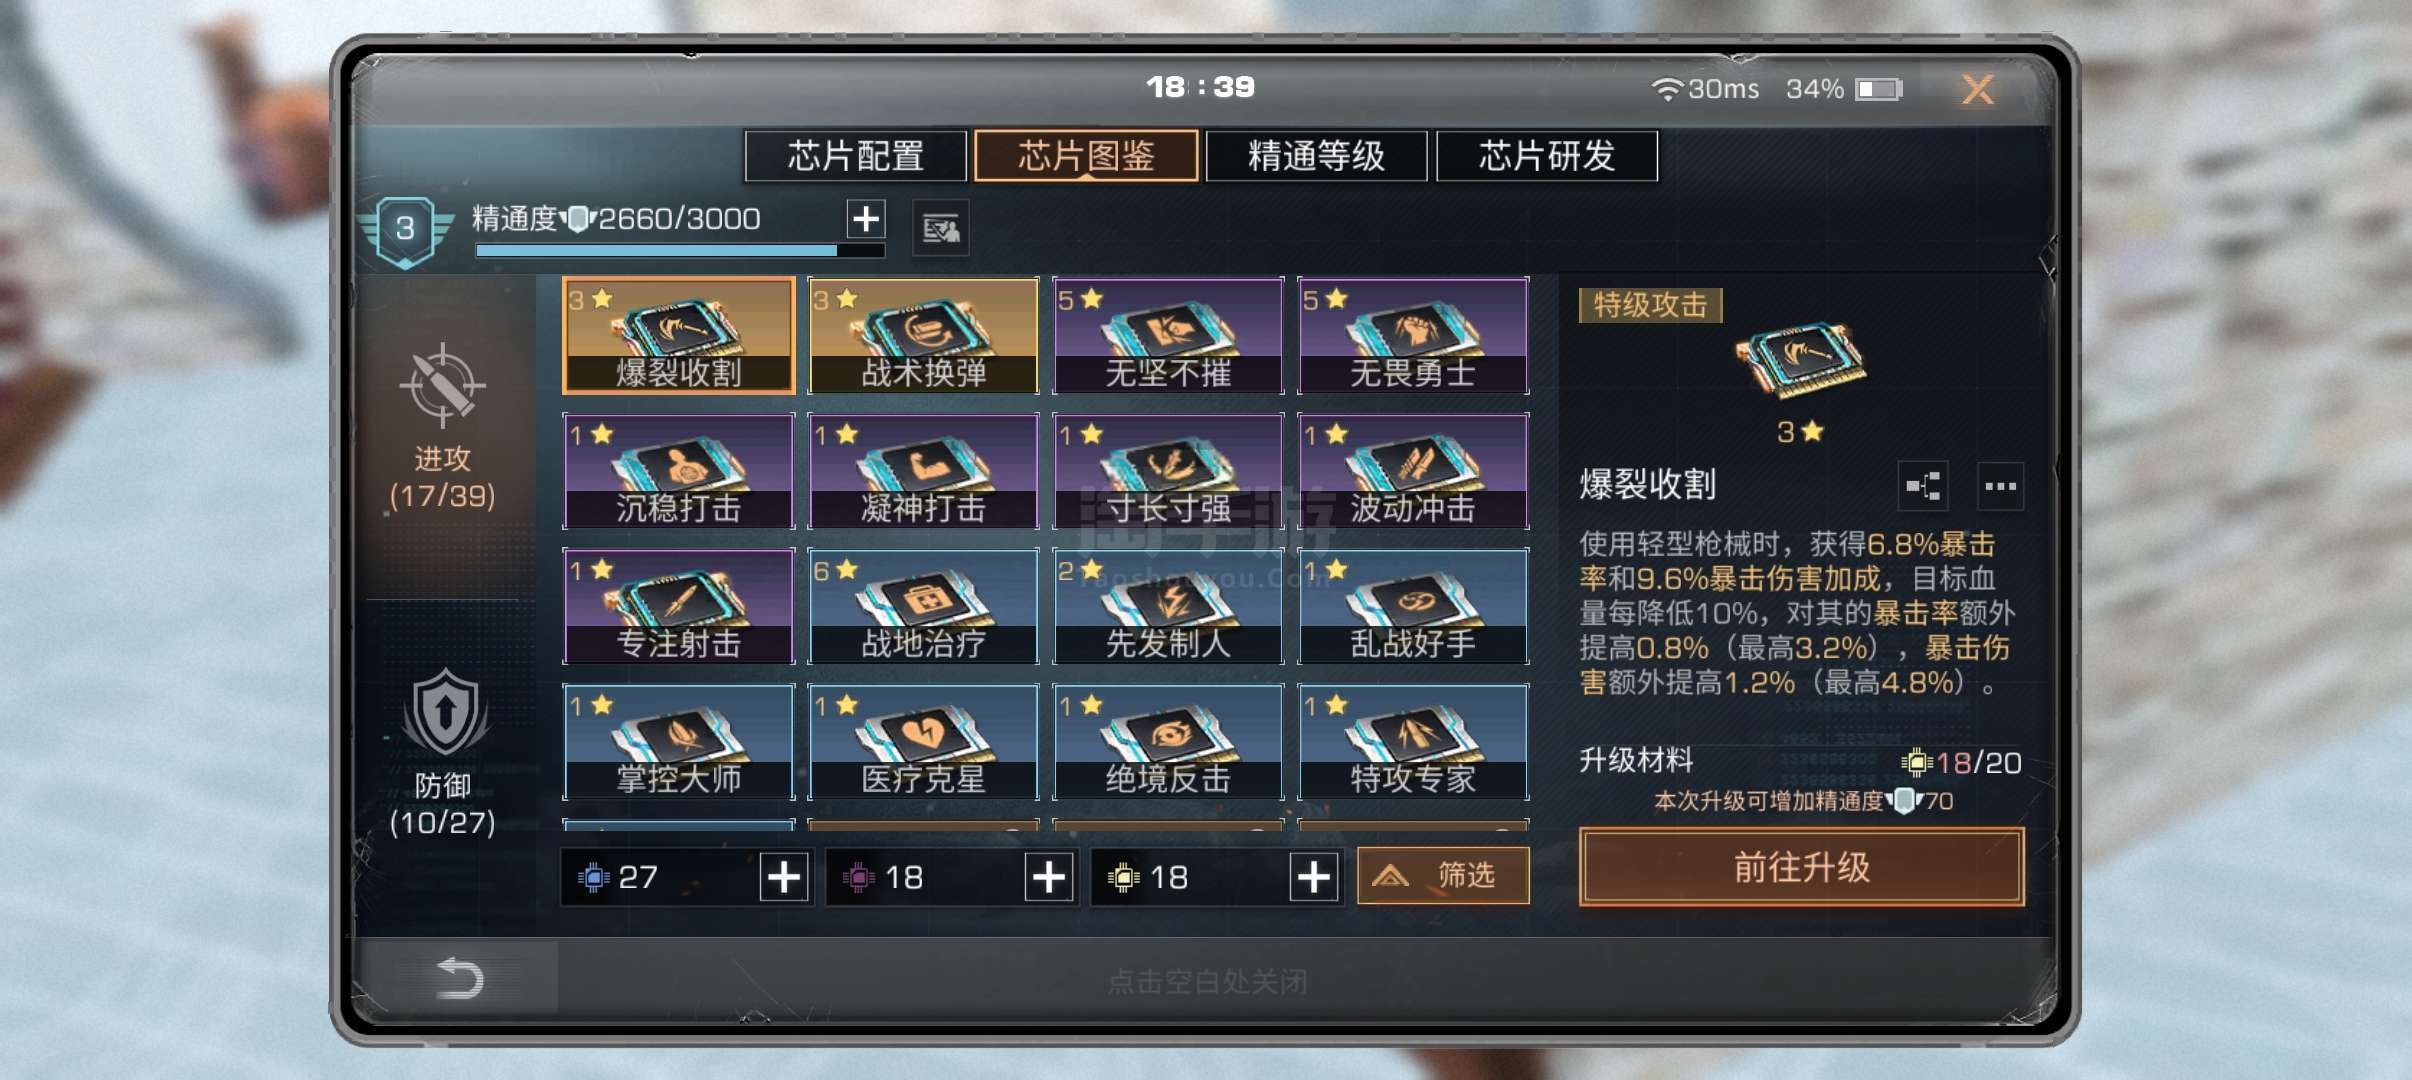
Task: Add mastery points with plus button
Action: pos(865,218)
